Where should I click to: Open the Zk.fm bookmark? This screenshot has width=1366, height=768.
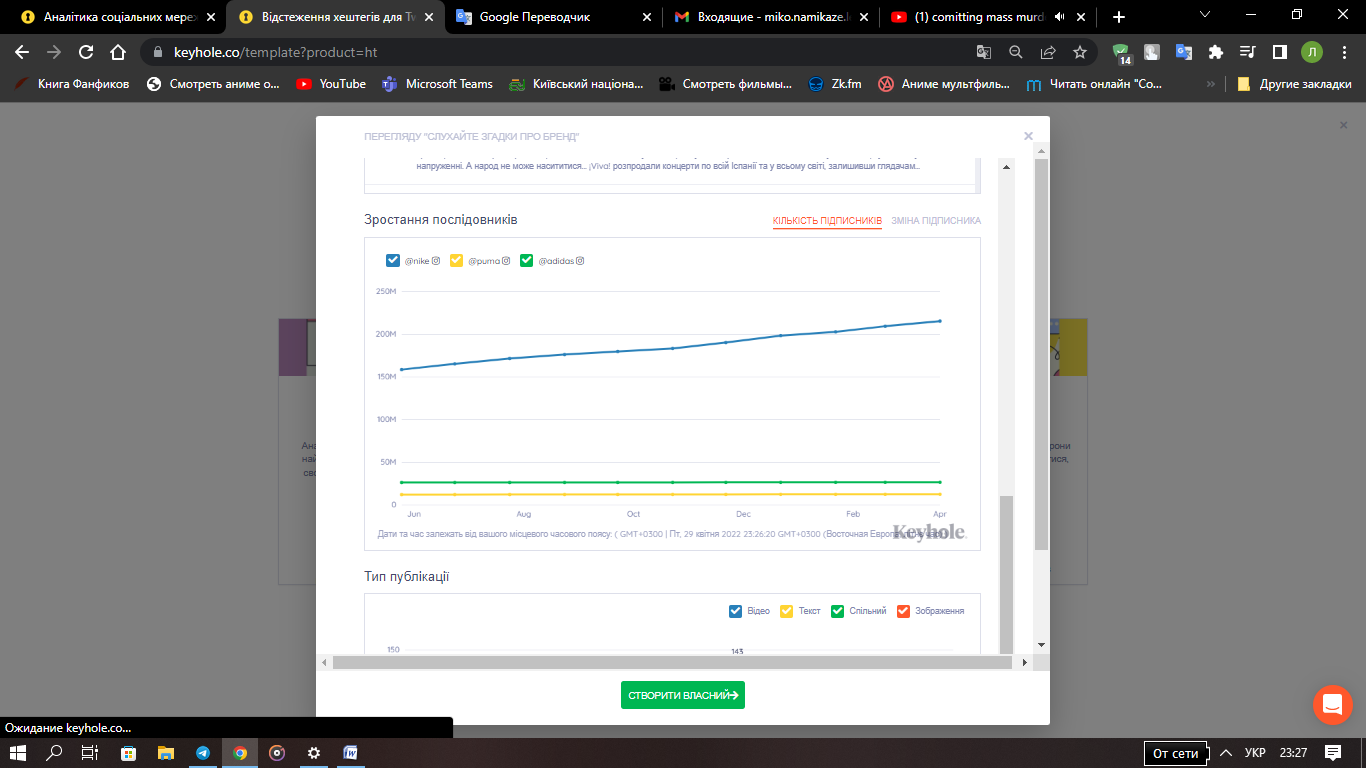tap(835, 84)
